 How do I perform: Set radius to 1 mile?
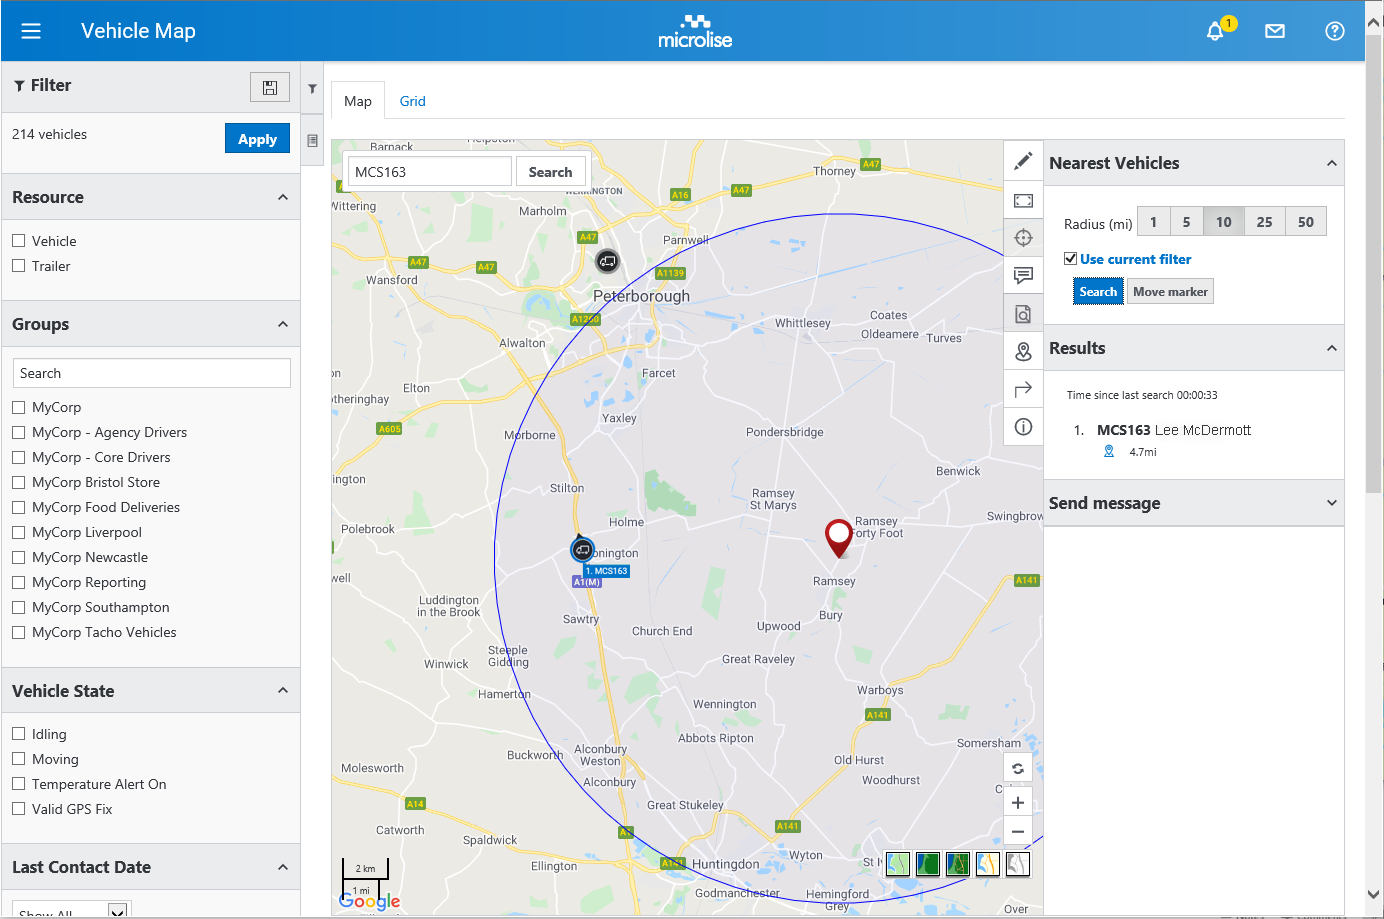(1153, 222)
